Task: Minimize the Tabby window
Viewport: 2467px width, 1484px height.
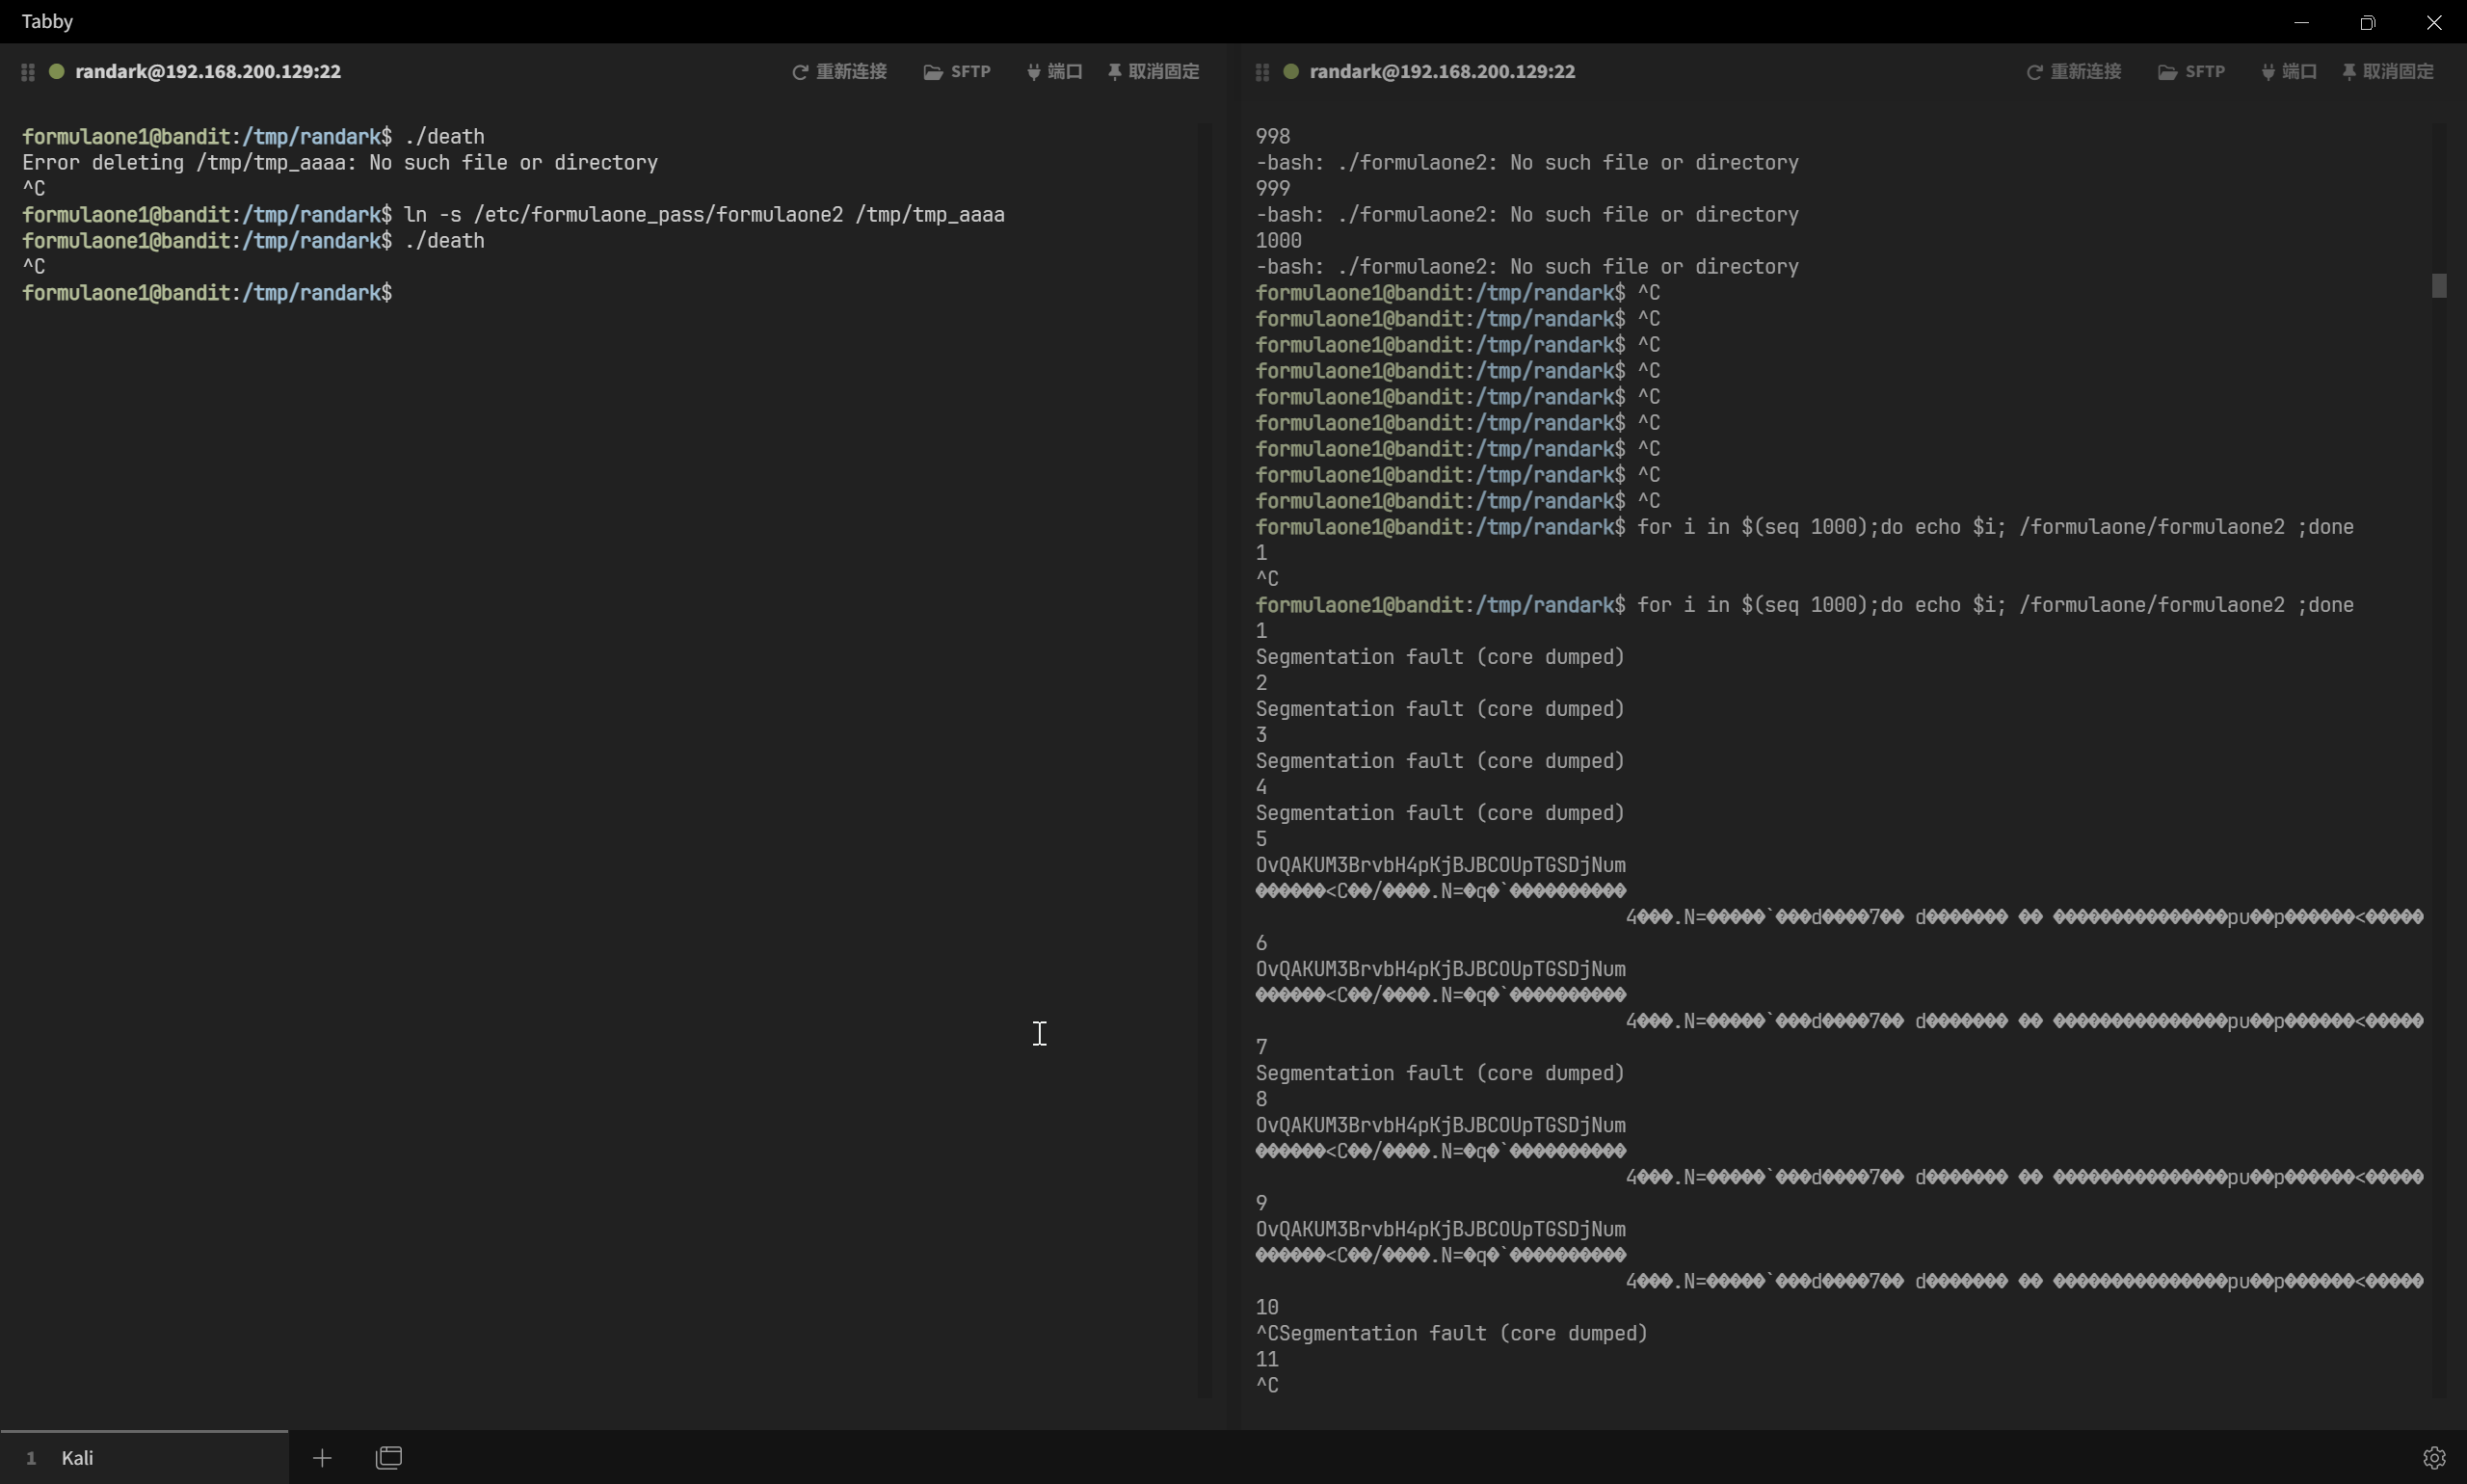Action: coord(2301,22)
